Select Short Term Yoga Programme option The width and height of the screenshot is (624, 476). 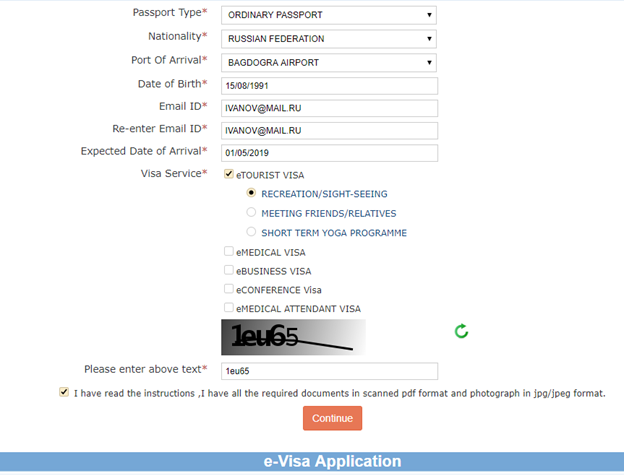(251, 232)
